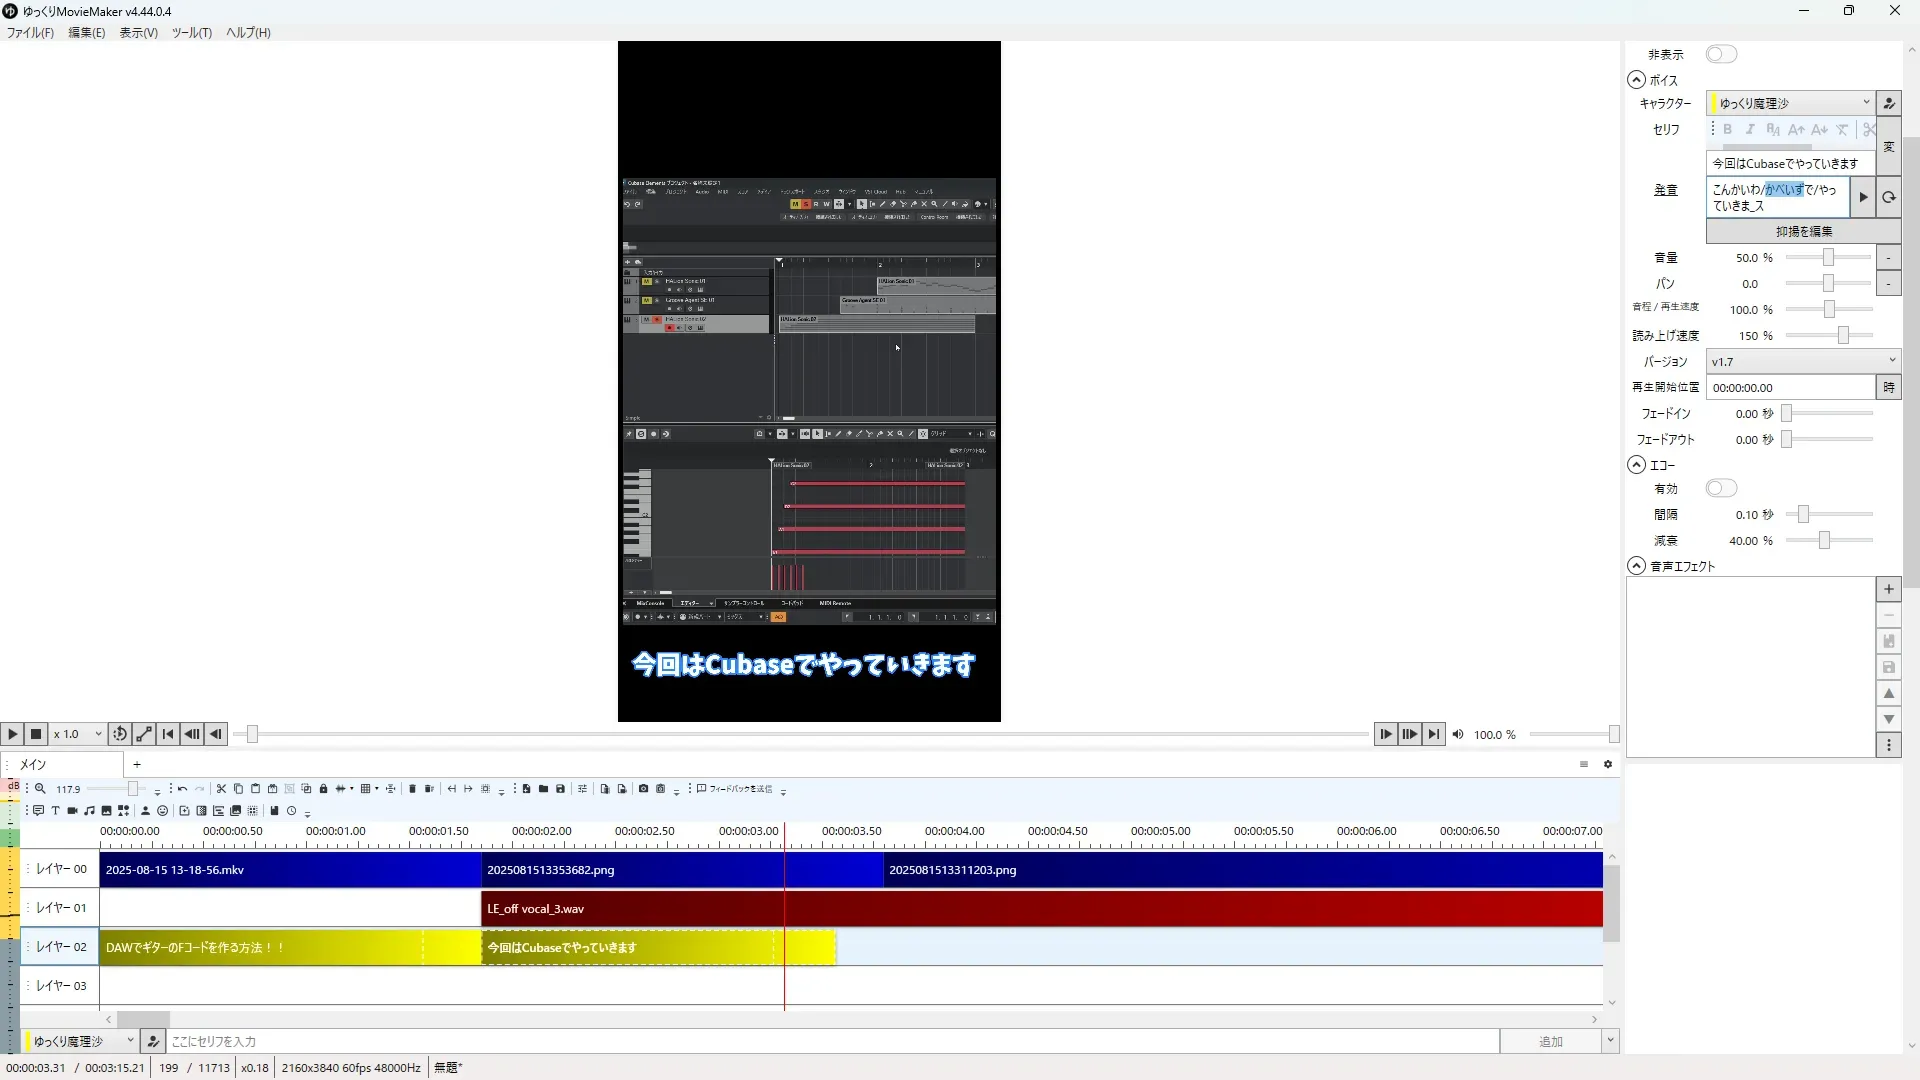Click the 追加 button next to the line input
Screen dimensions: 1920x1080
[1550, 1041]
